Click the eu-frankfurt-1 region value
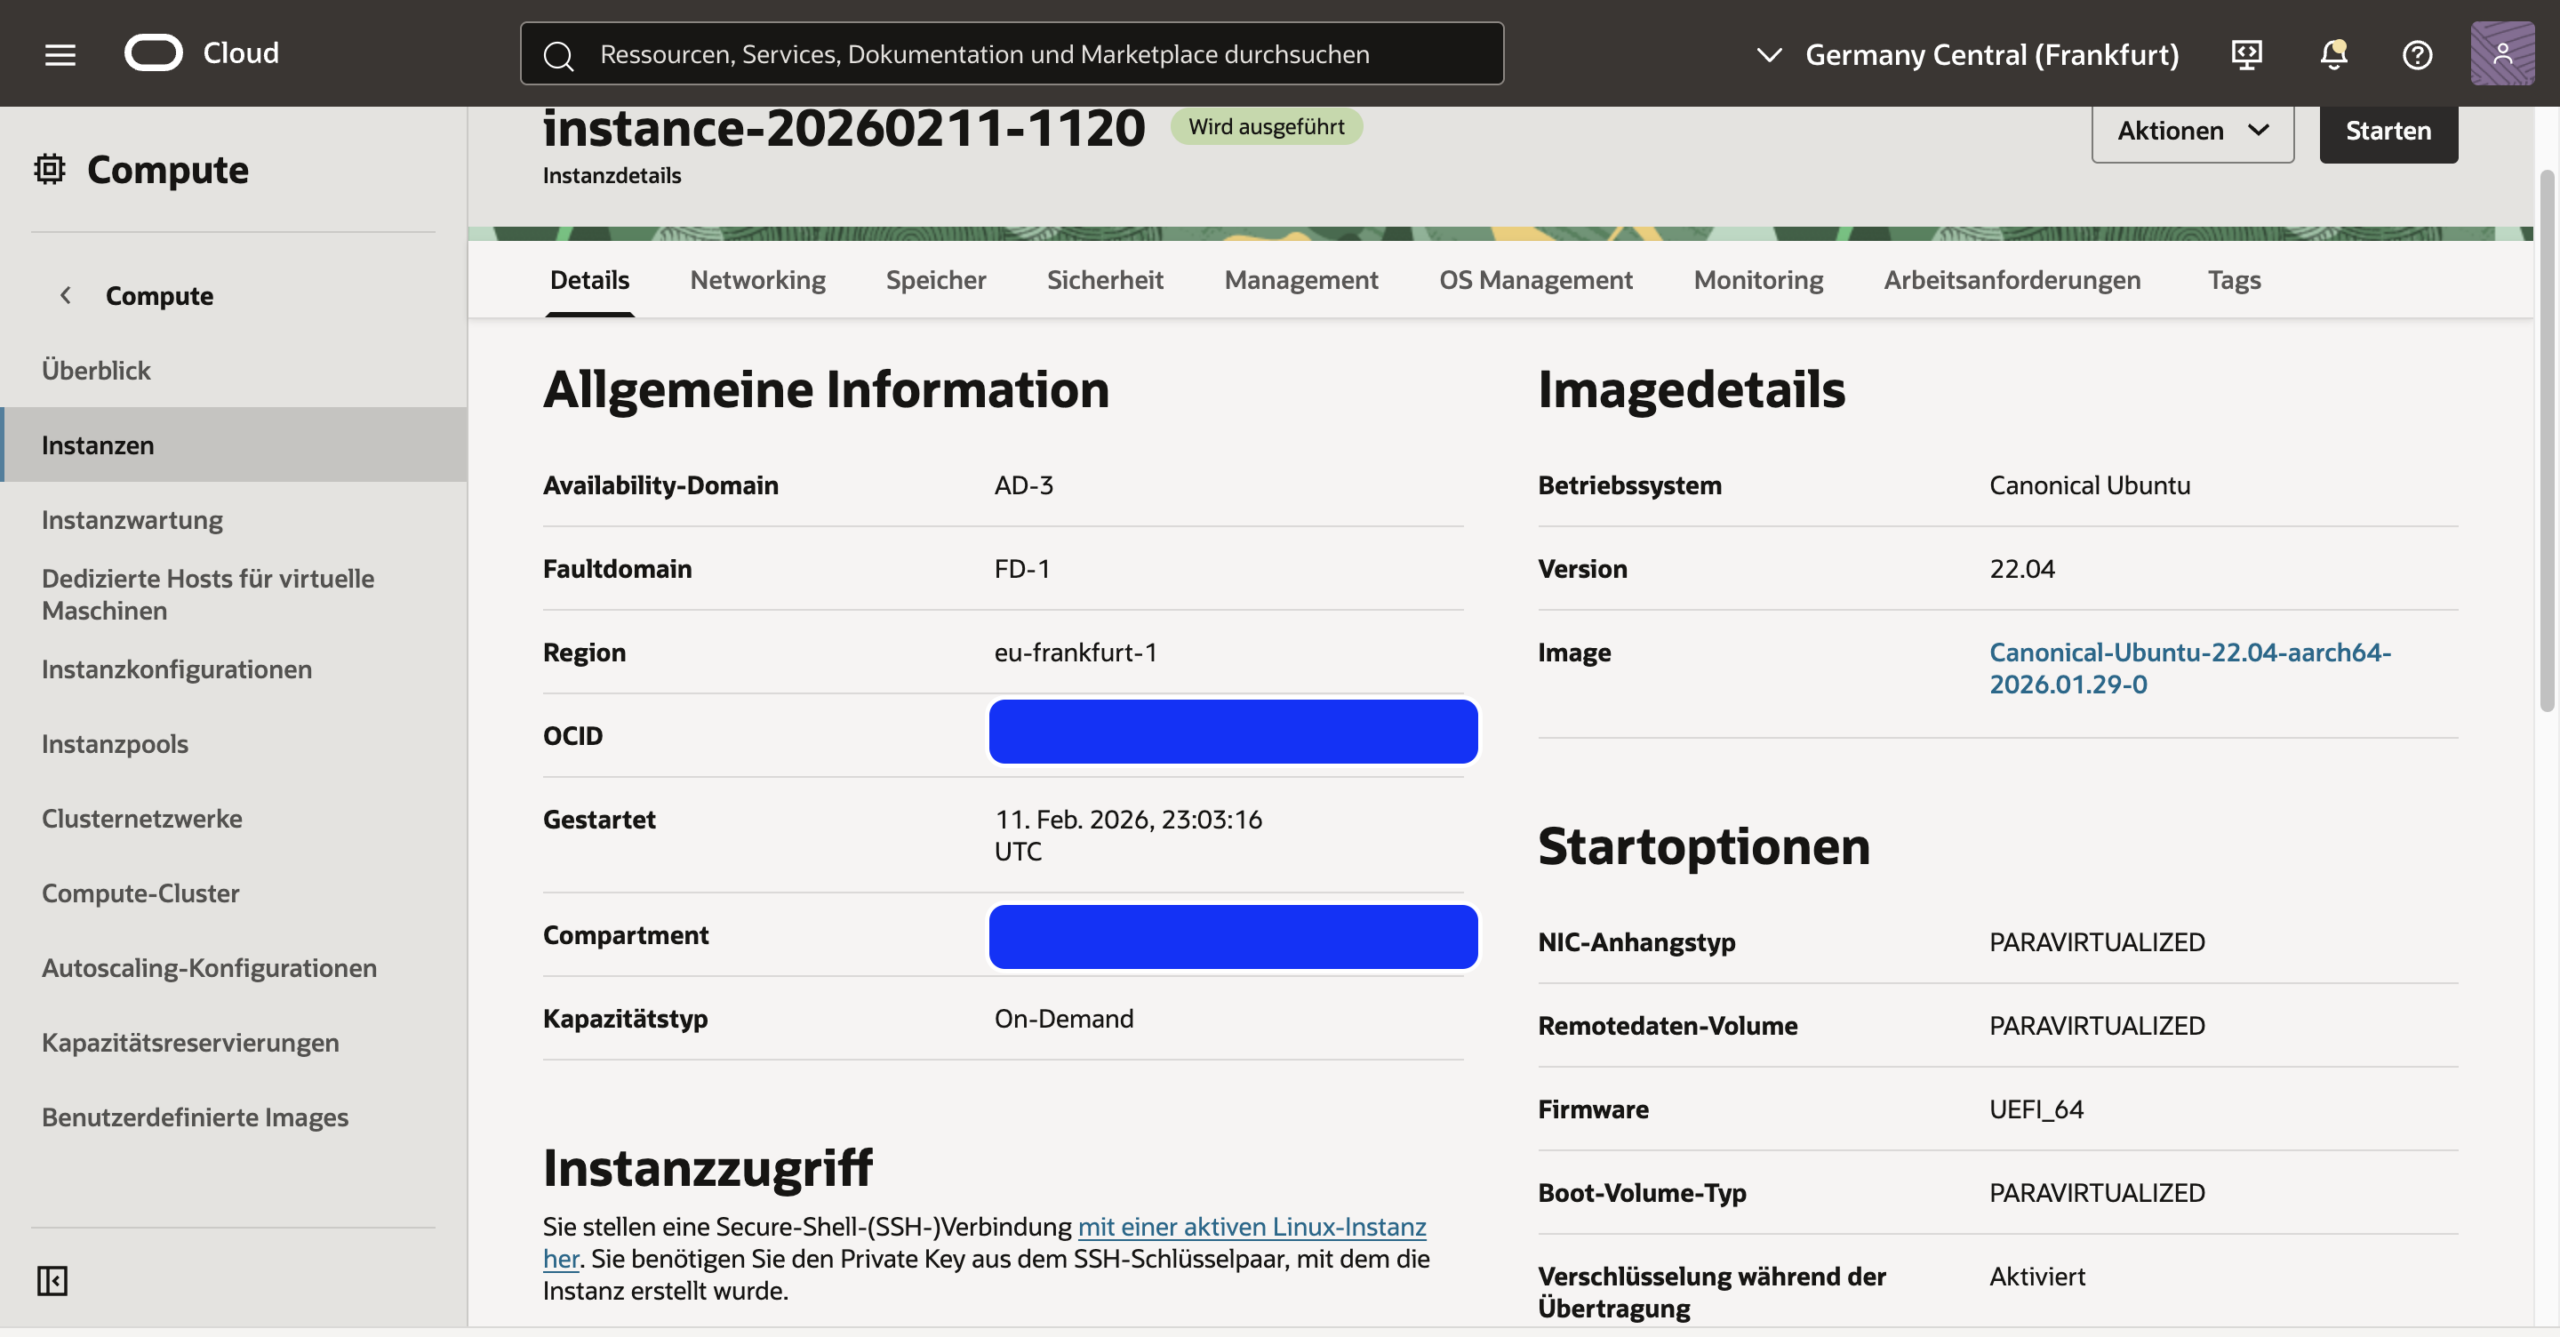Screen dimensions: 2560x1337 (1076, 652)
